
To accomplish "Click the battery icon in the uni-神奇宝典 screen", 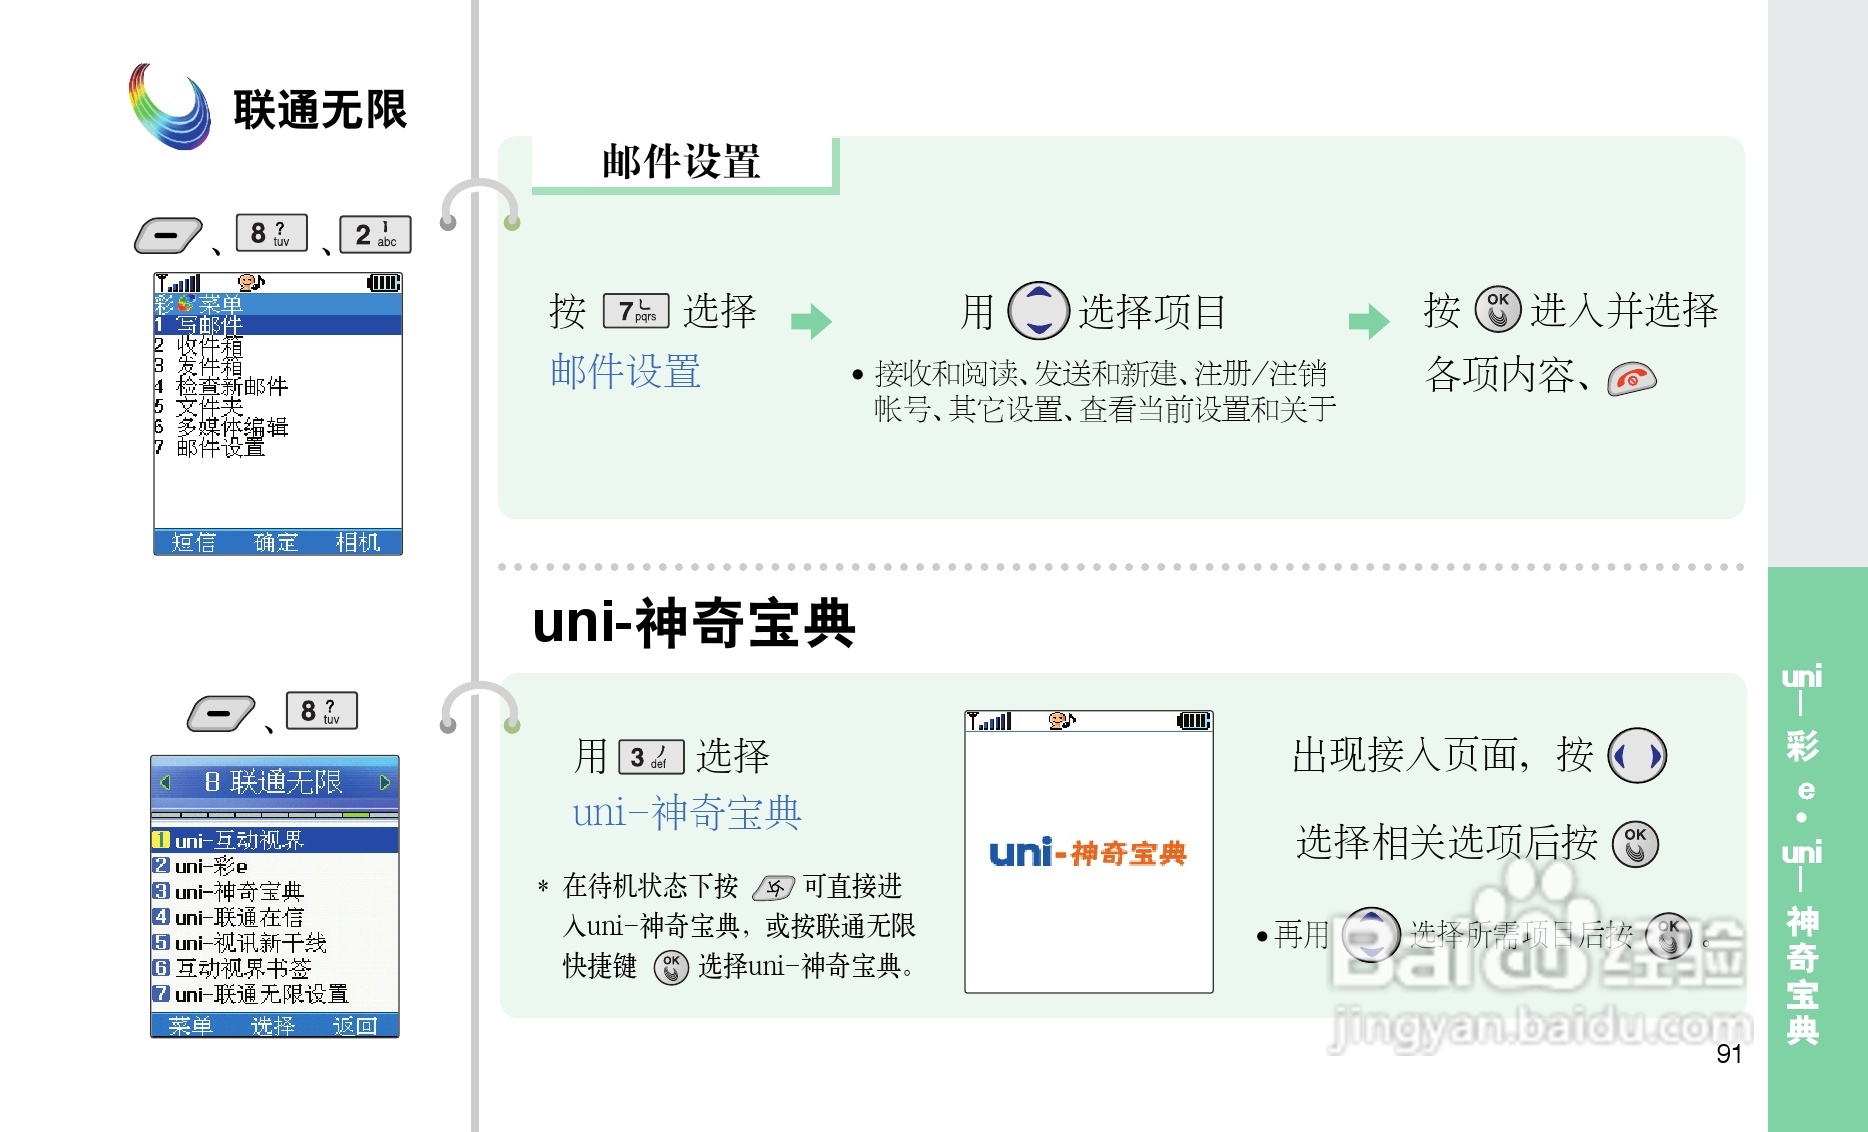I will coord(1194,721).
